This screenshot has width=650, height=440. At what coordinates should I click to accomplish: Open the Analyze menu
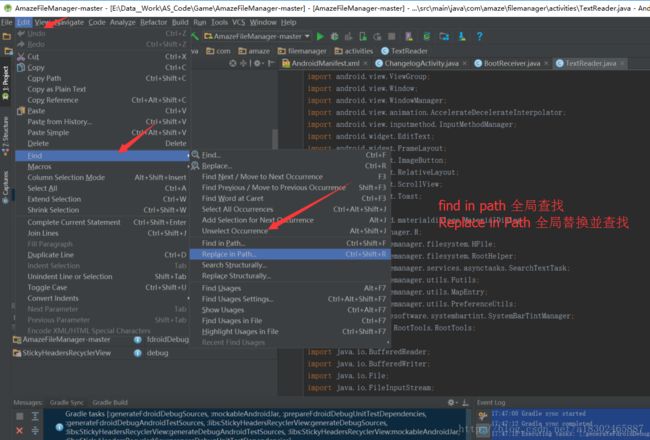pos(122,22)
